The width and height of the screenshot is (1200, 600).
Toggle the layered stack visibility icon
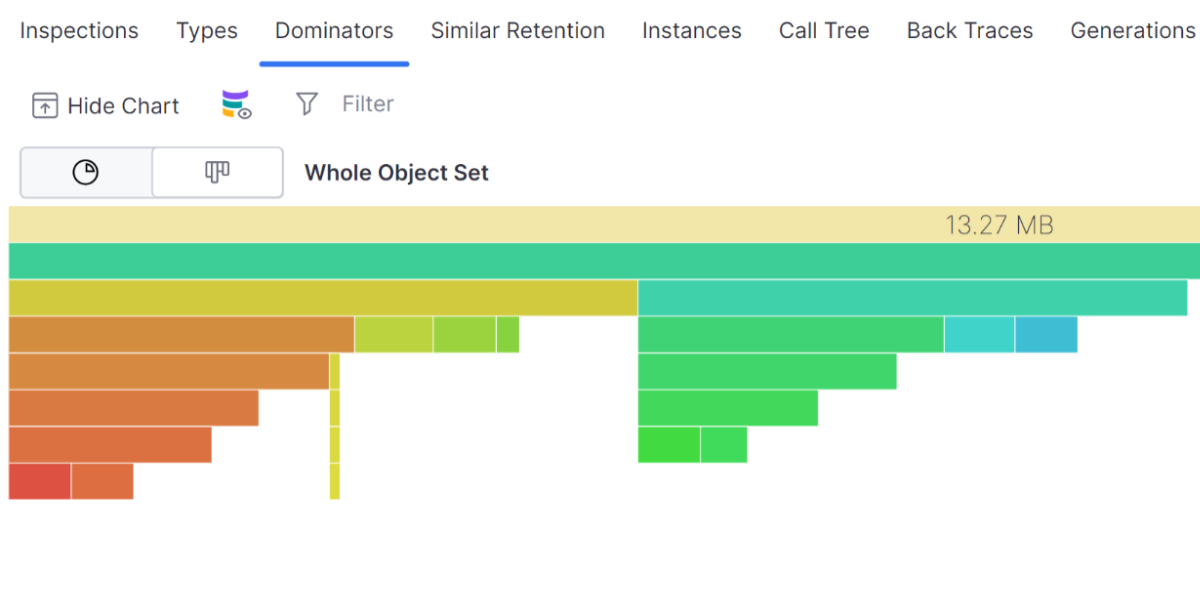[236, 105]
